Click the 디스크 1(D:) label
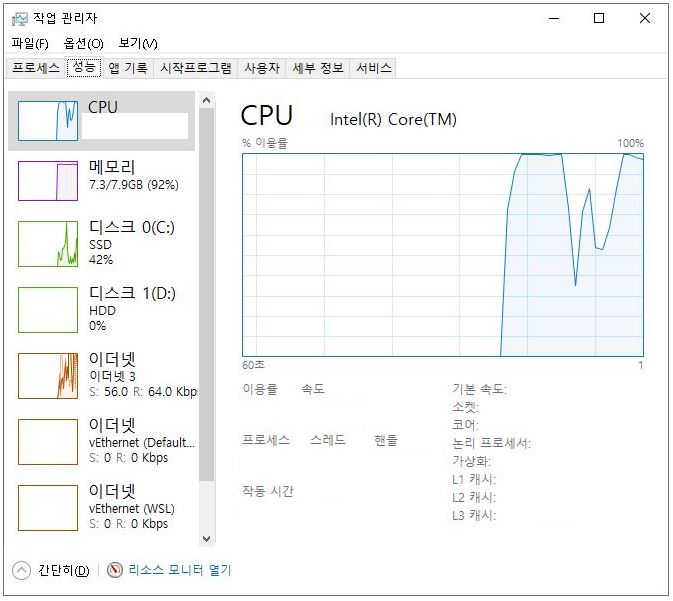Screen dimensions: 673x601 click(x=132, y=293)
